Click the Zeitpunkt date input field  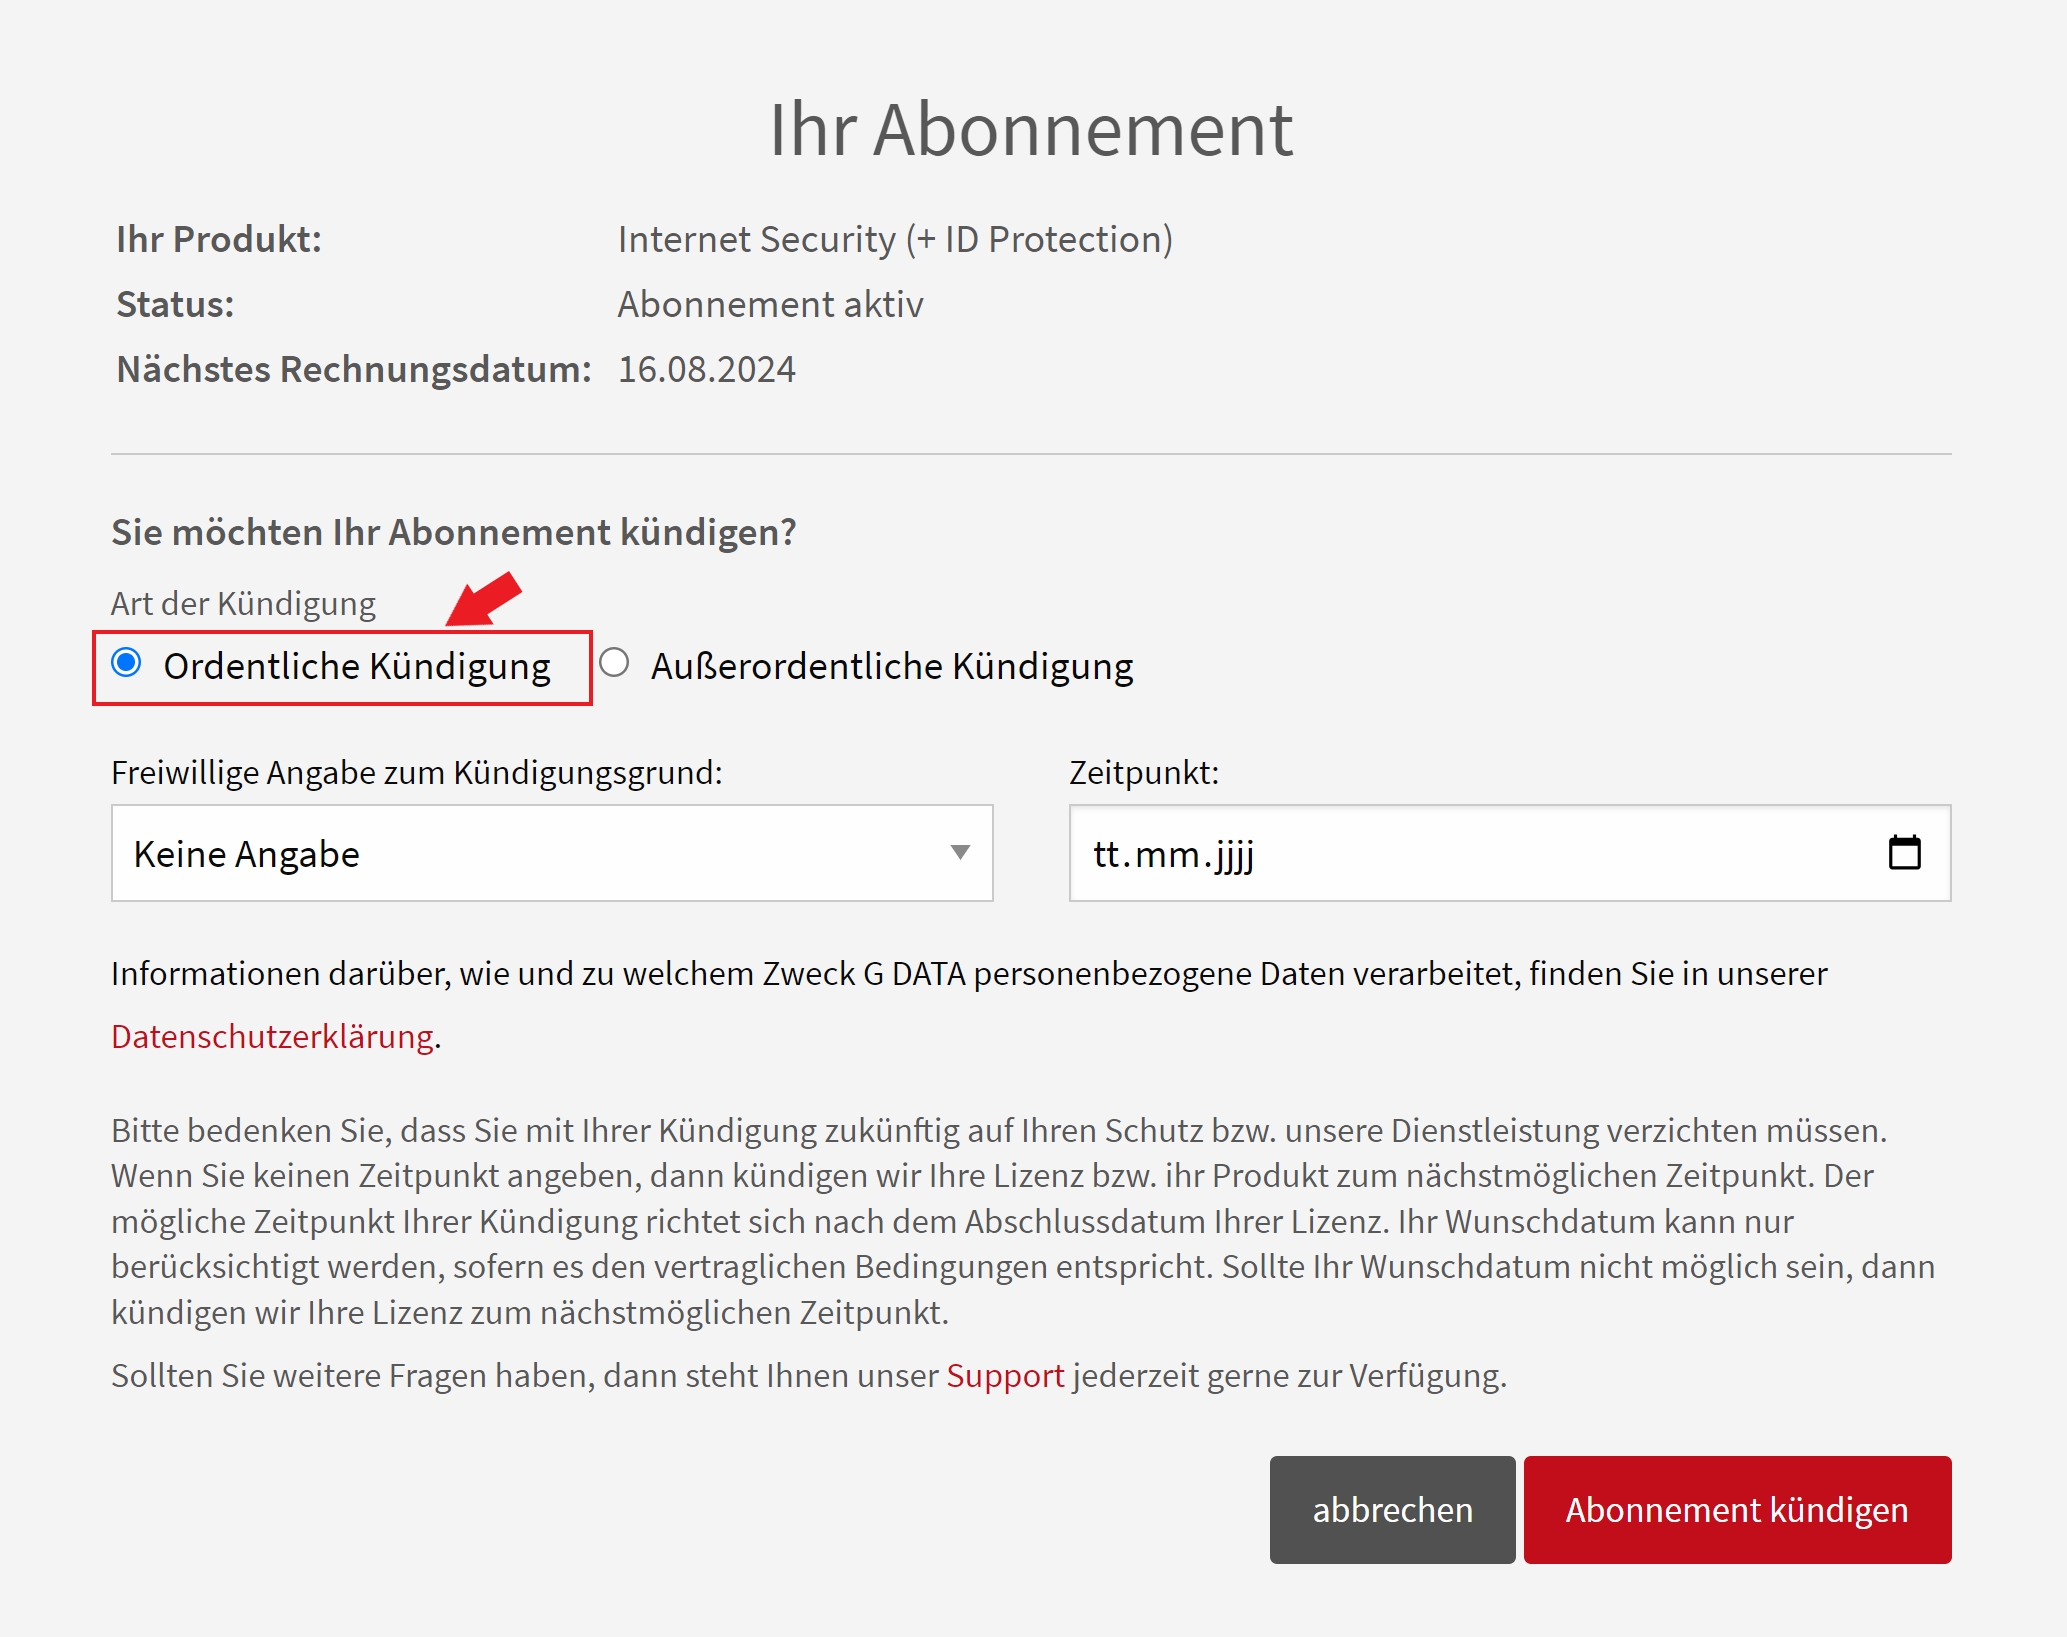coord(1510,853)
